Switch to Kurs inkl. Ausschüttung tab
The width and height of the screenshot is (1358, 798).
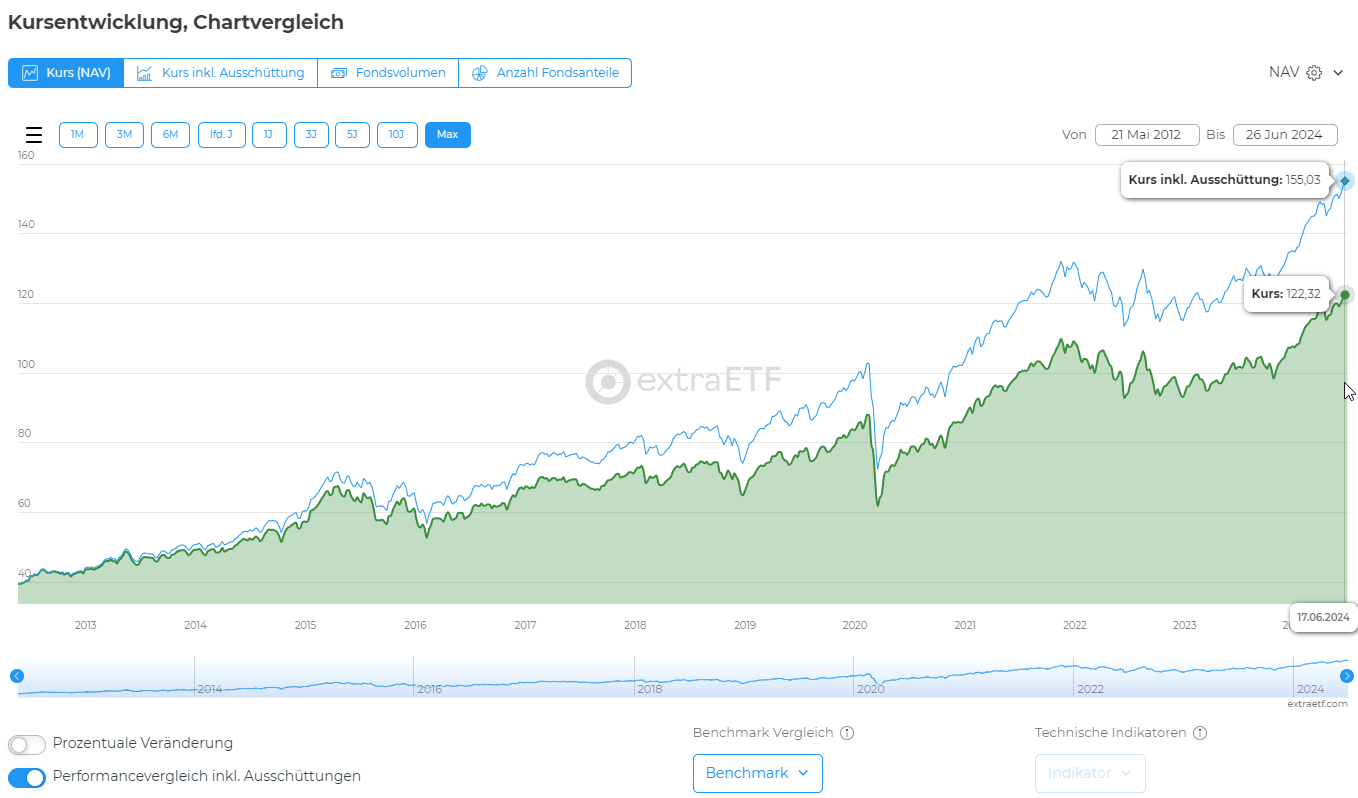[221, 73]
